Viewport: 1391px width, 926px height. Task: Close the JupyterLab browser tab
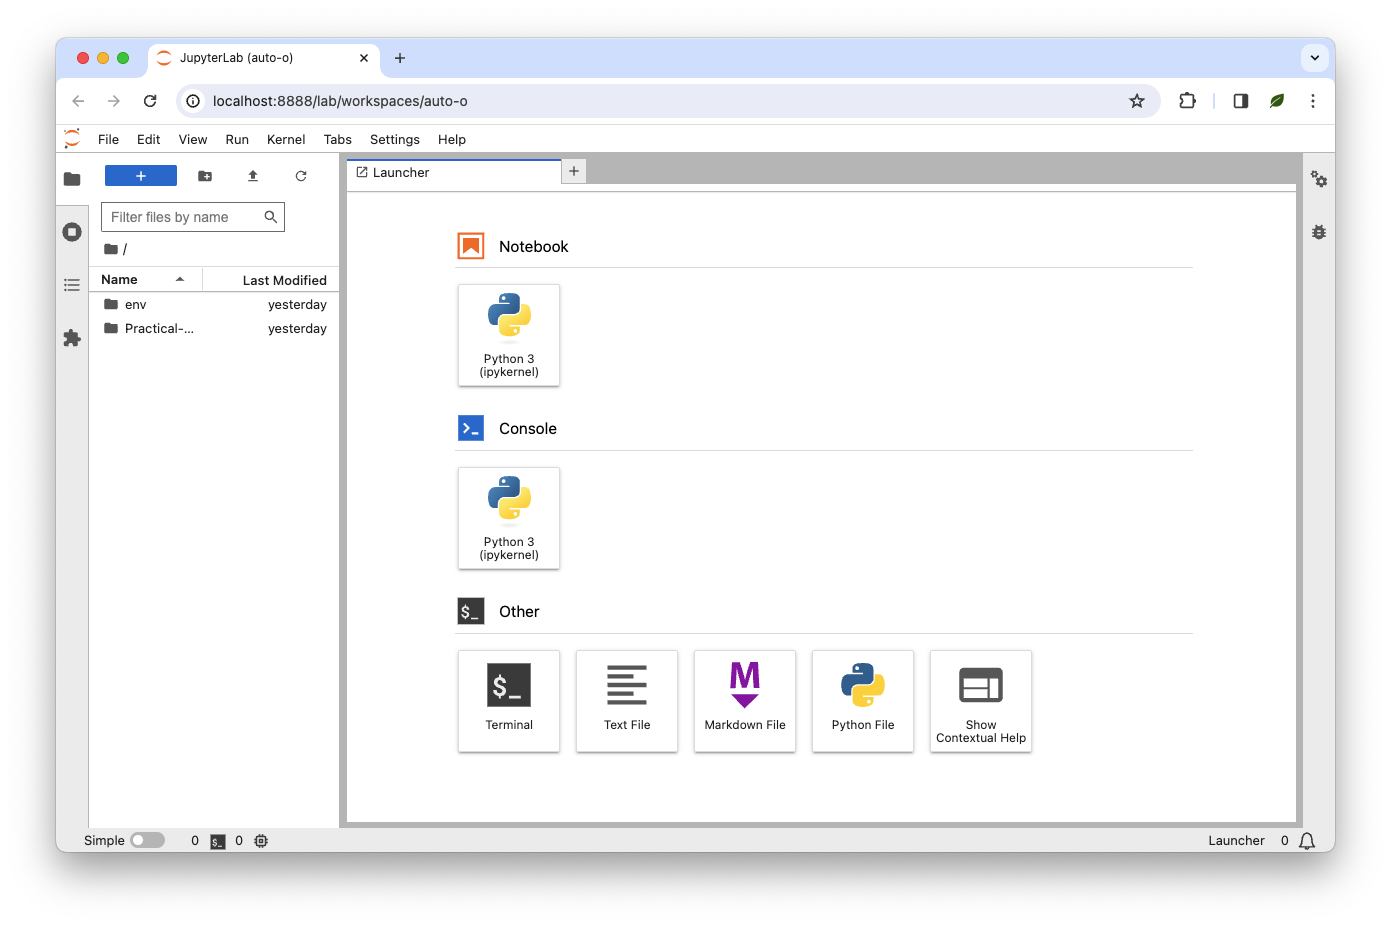coord(364,58)
